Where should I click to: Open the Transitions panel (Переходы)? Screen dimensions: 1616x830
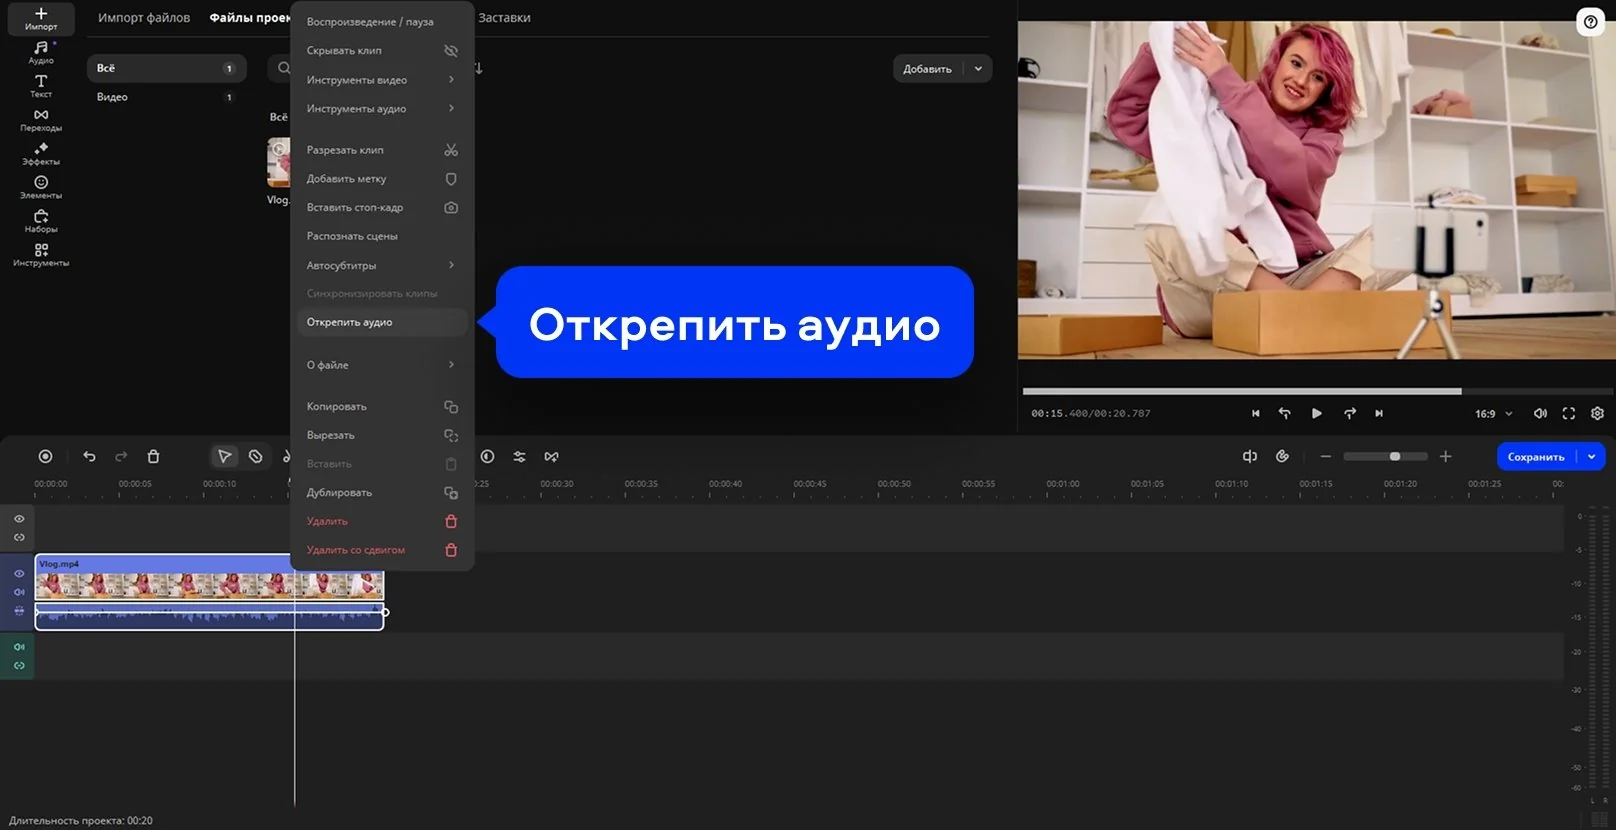pyautogui.click(x=41, y=120)
